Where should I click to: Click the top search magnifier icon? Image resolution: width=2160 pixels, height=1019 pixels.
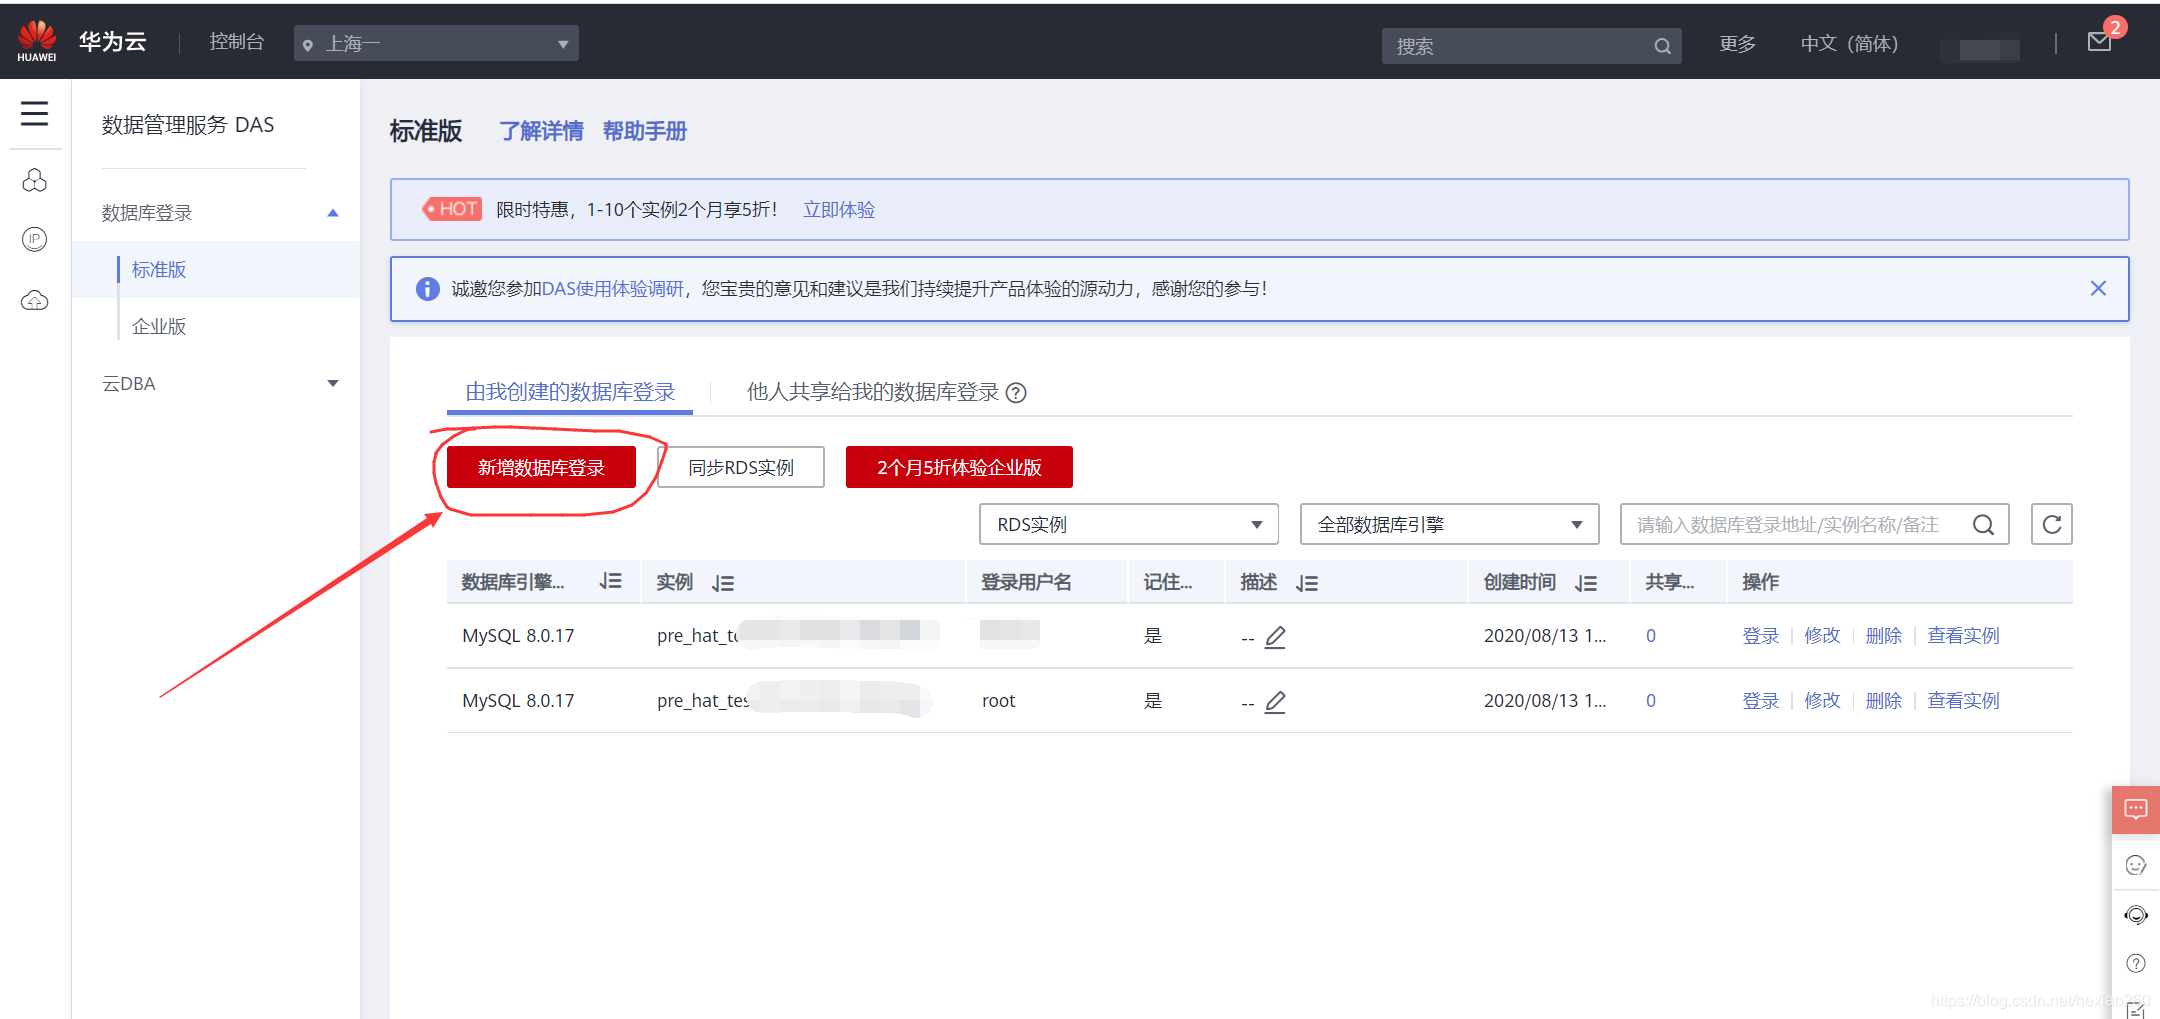(1662, 46)
